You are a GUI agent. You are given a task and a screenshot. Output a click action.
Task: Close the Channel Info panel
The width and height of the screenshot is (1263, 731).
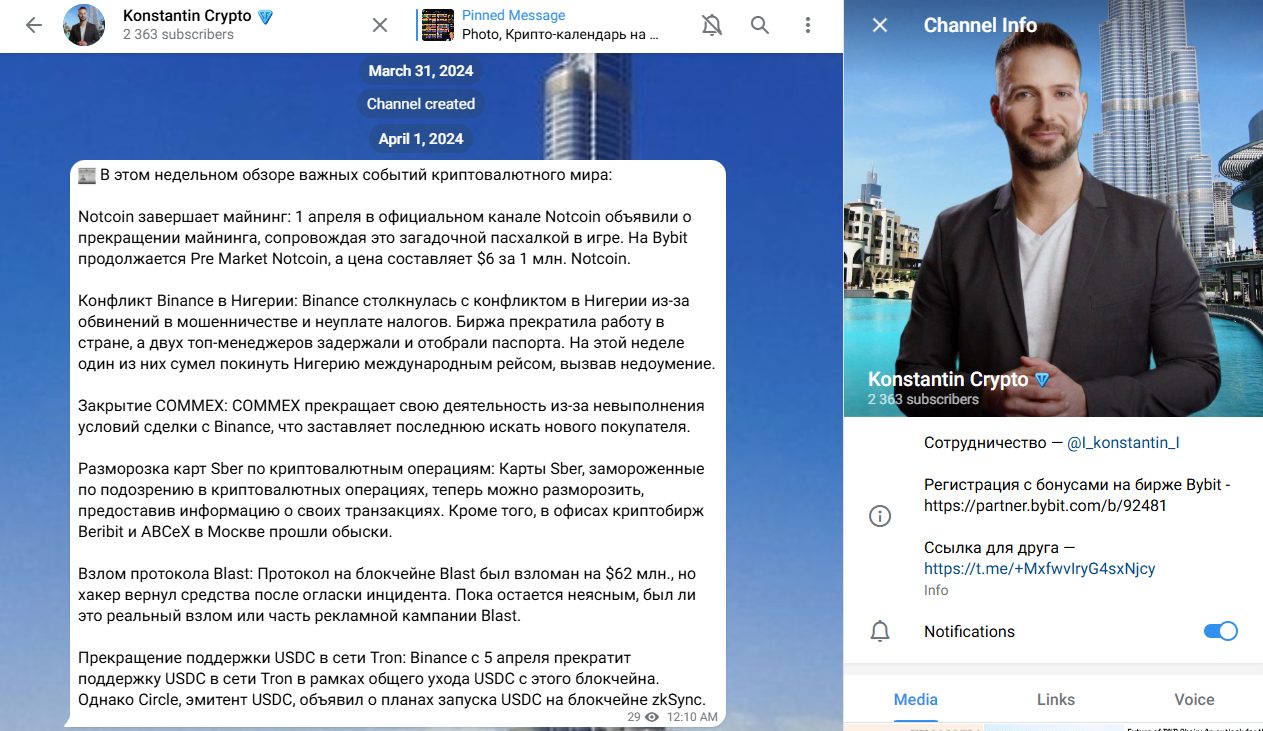880,25
